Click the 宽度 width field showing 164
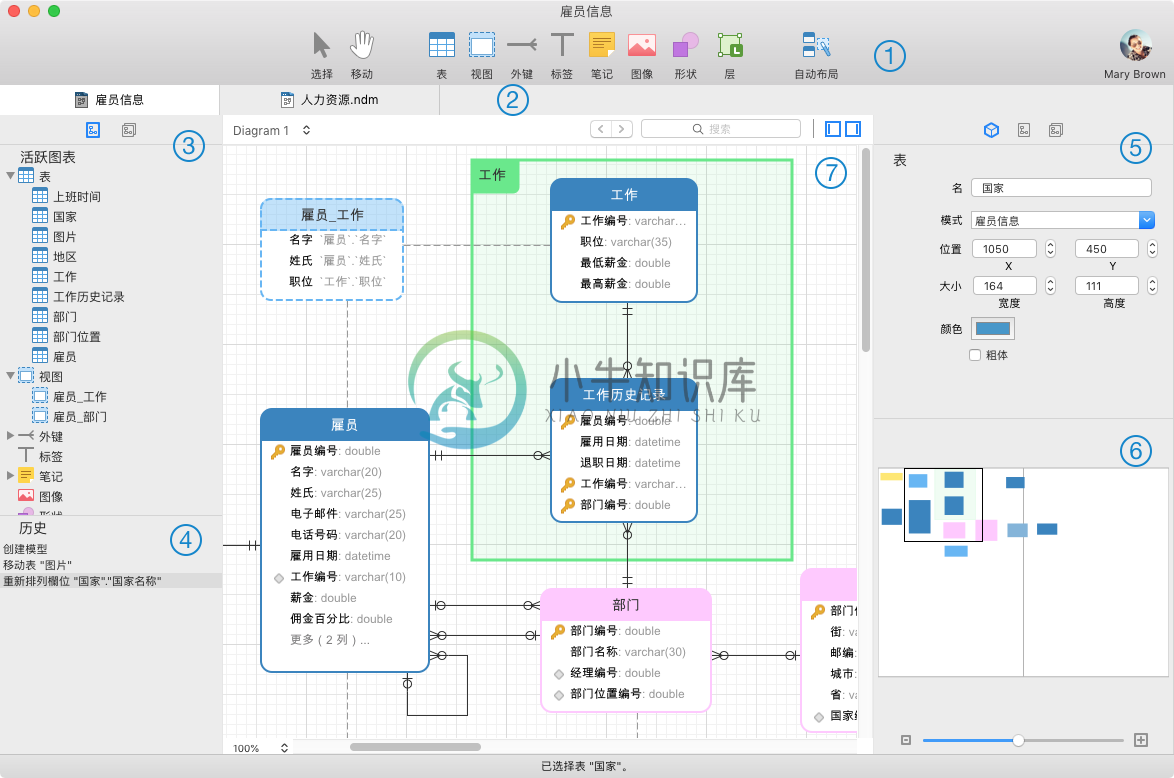The image size is (1174, 778). (1004, 285)
